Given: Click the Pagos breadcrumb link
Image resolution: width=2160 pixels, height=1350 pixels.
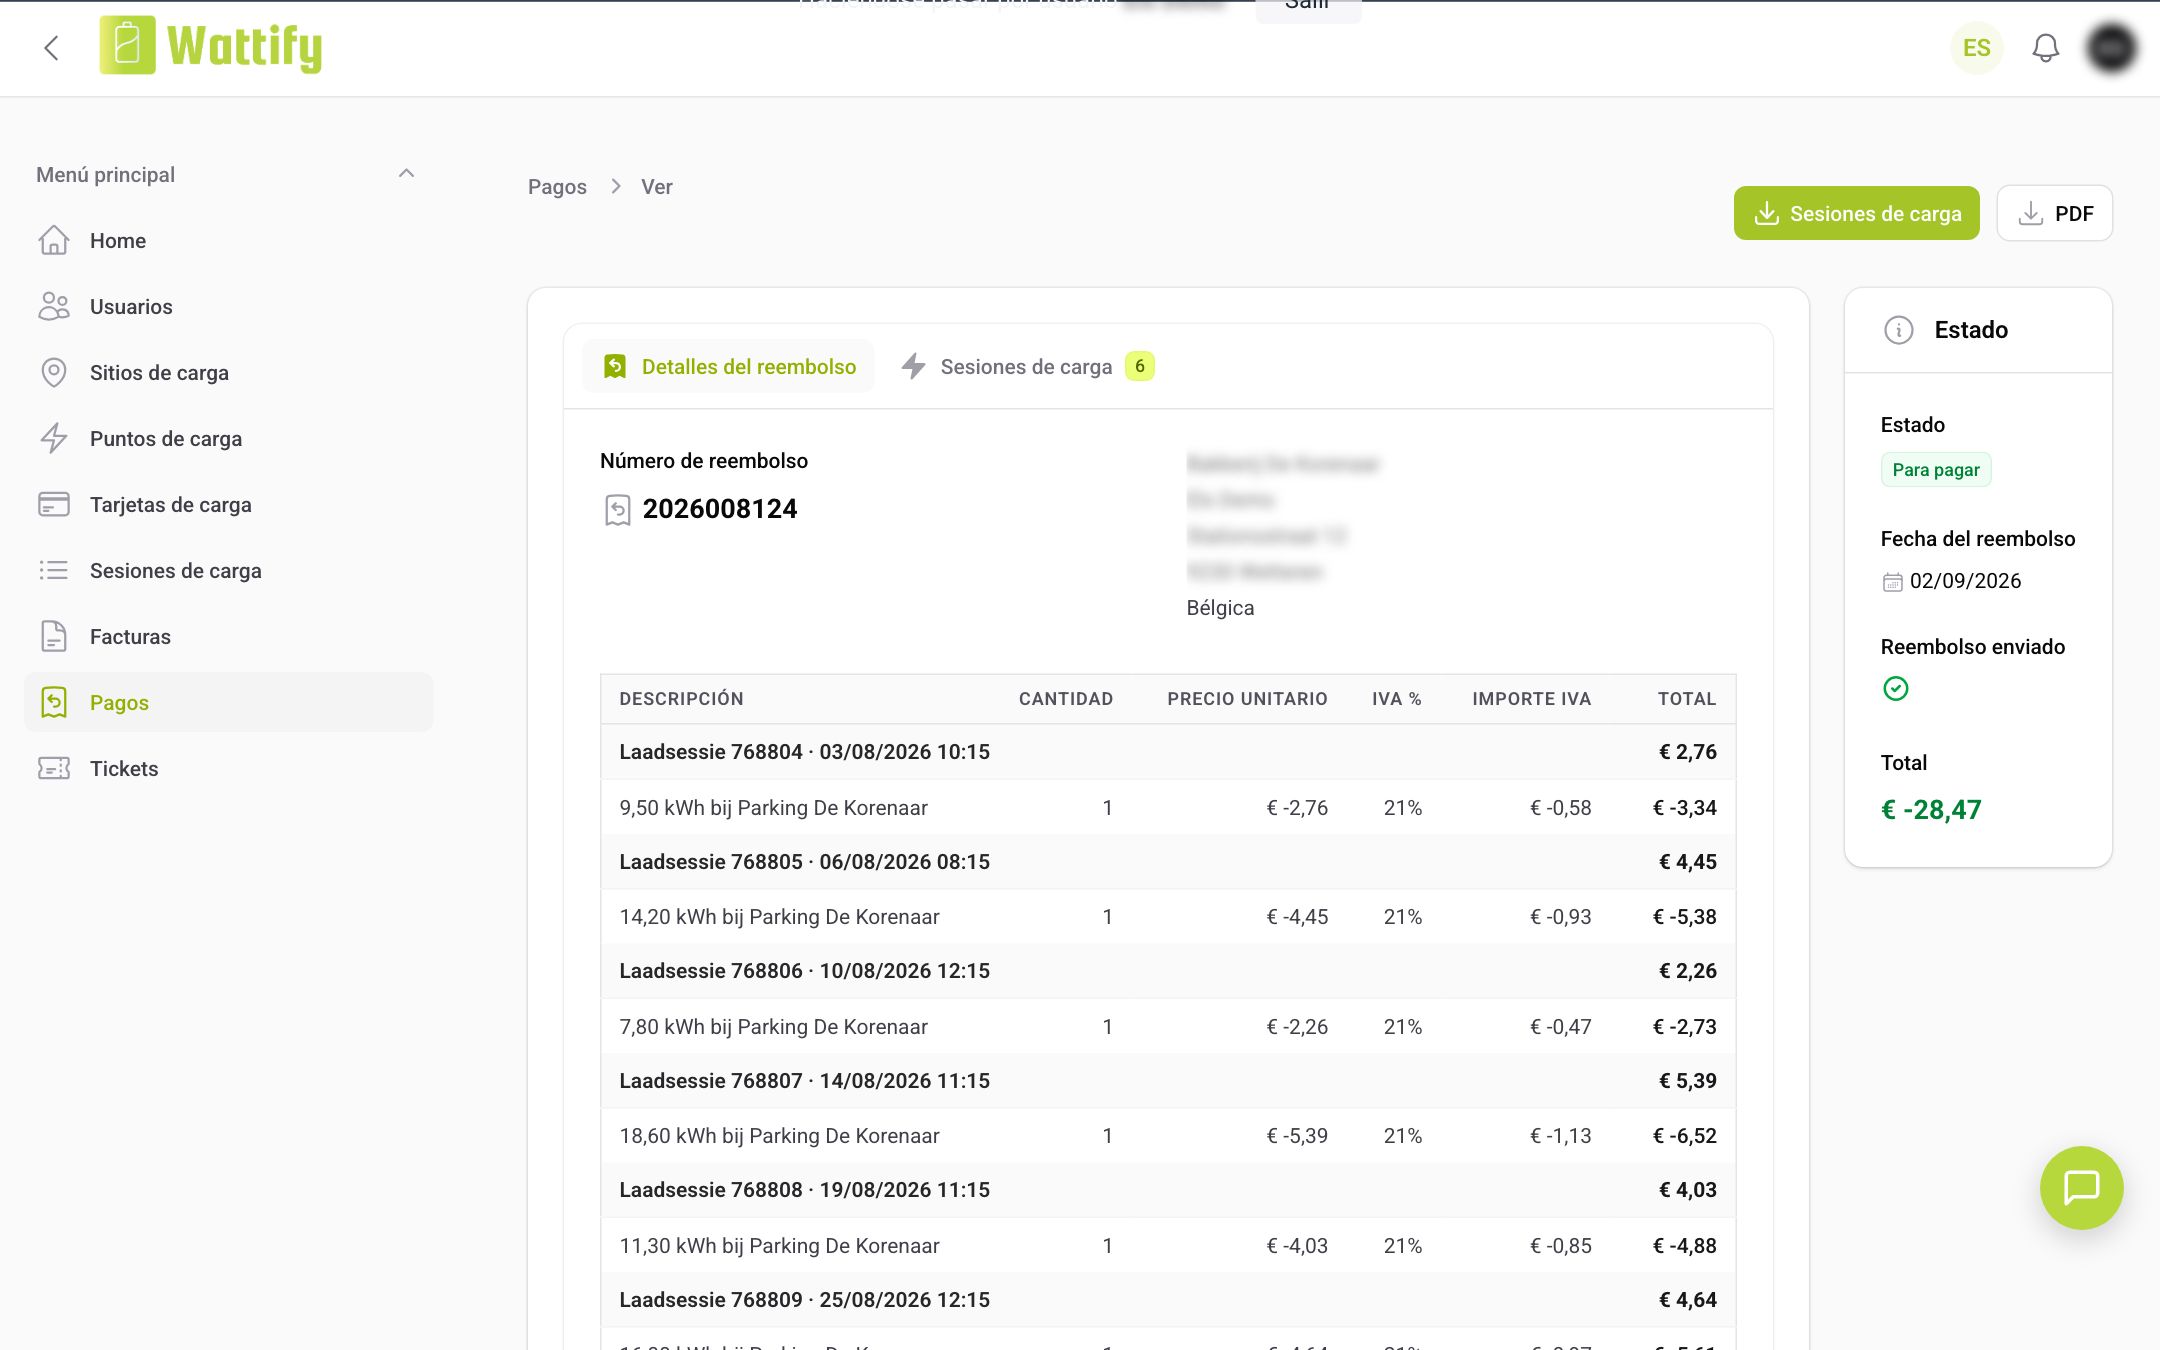Looking at the screenshot, I should [557, 187].
